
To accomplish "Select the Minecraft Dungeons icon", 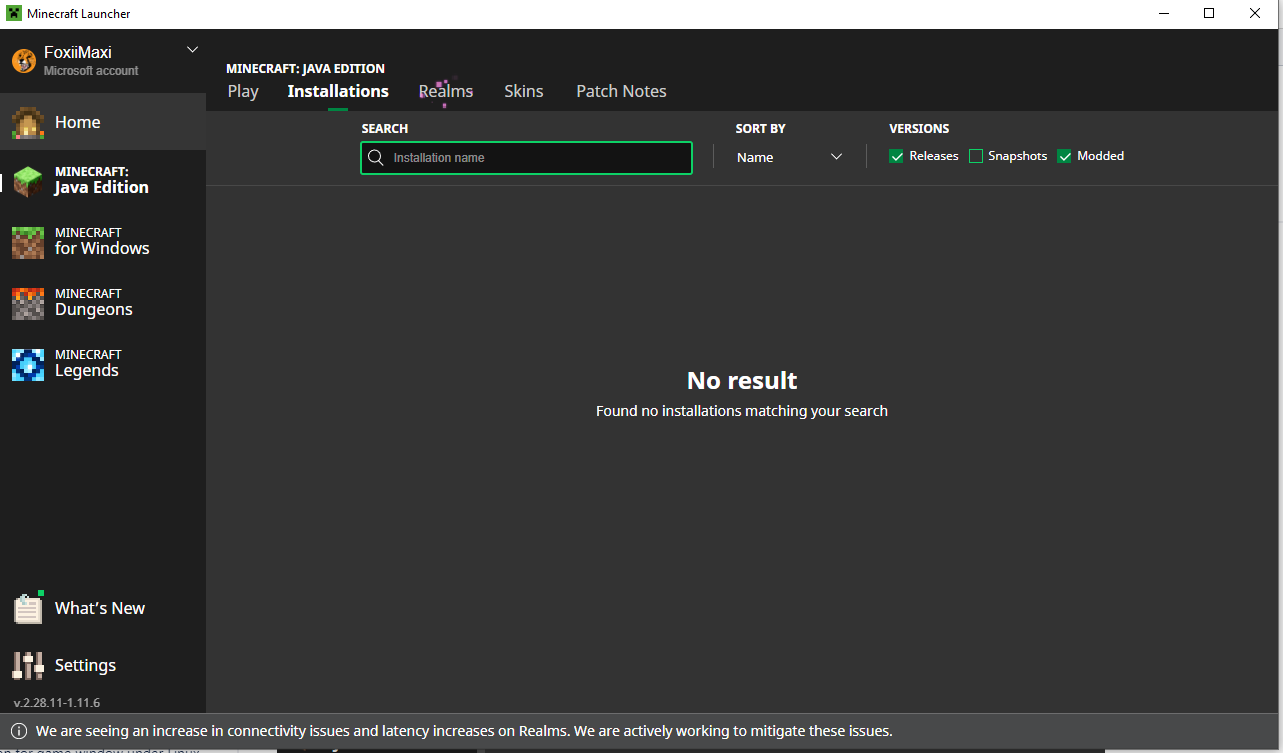I will pyautogui.click(x=28, y=303).
